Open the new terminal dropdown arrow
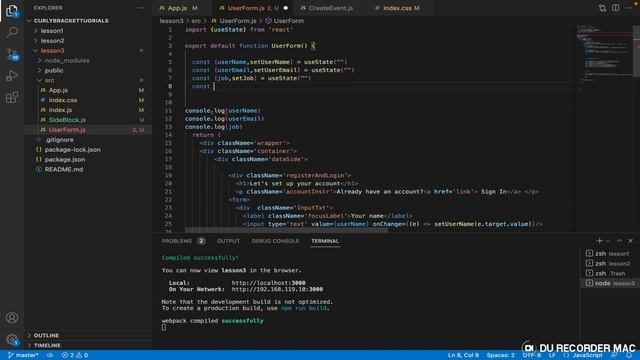This screenshot has width=640, height=360. pyautogui.click(x=608, y=241)
